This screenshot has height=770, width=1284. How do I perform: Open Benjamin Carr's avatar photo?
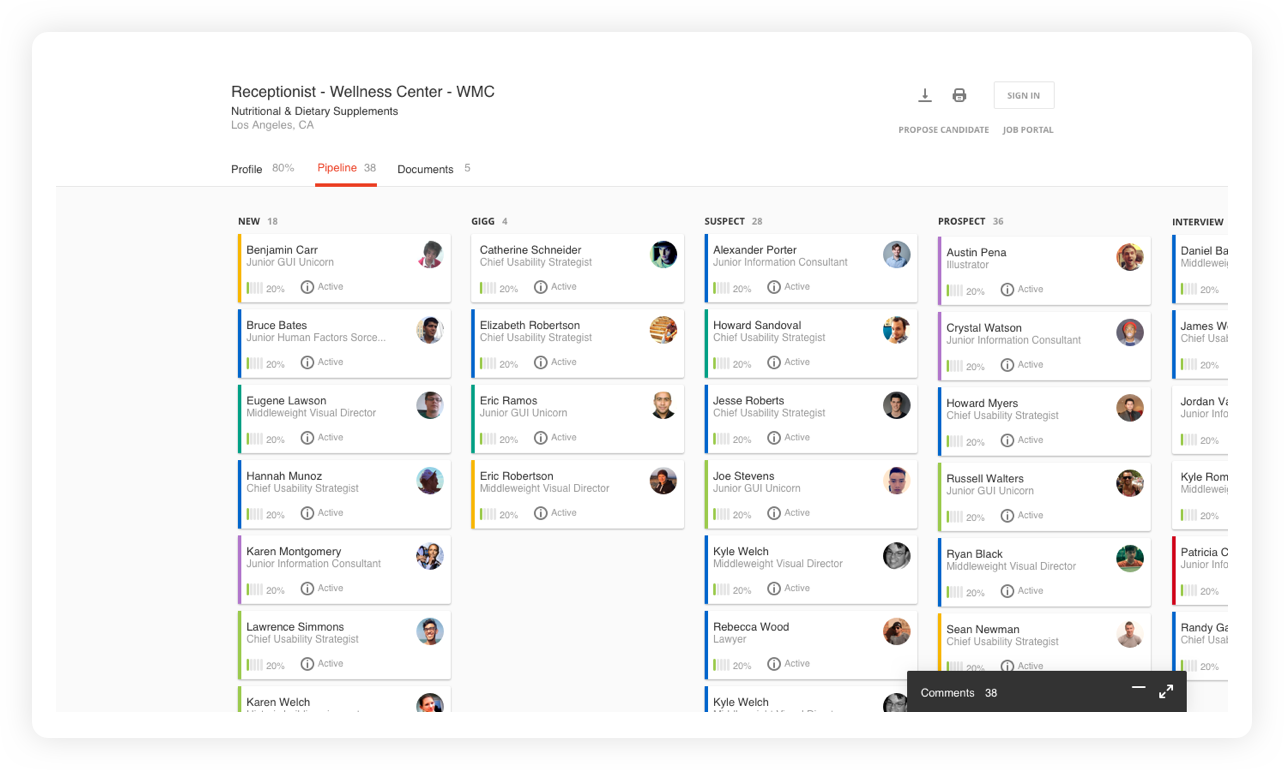pos(430,254)
